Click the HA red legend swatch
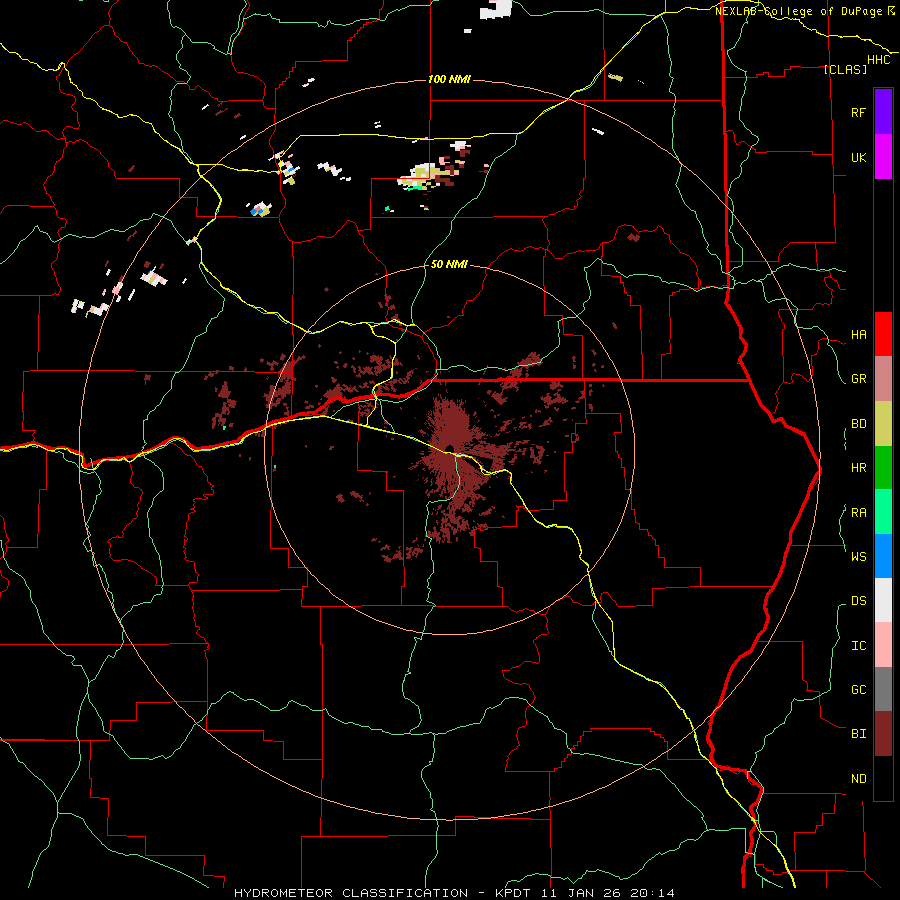Image resolution: width=900 pixels, height=900 pixels. click(883, 334)
